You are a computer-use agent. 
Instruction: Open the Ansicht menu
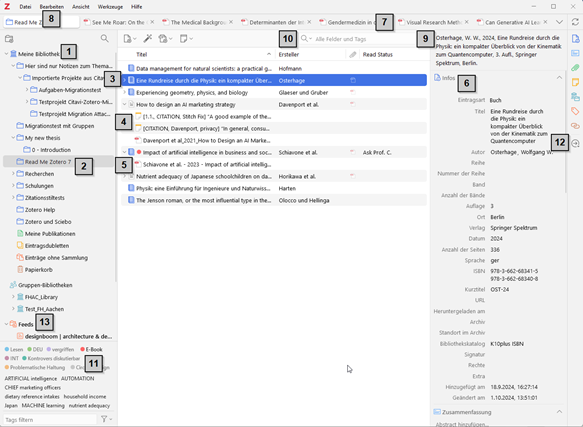(x=81, y=7)
